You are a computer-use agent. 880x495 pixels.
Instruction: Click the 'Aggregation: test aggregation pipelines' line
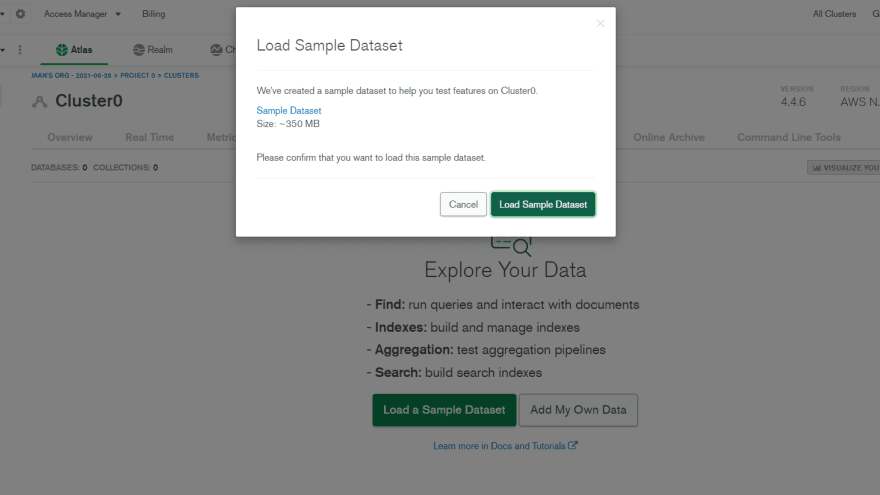coord(486,350)
